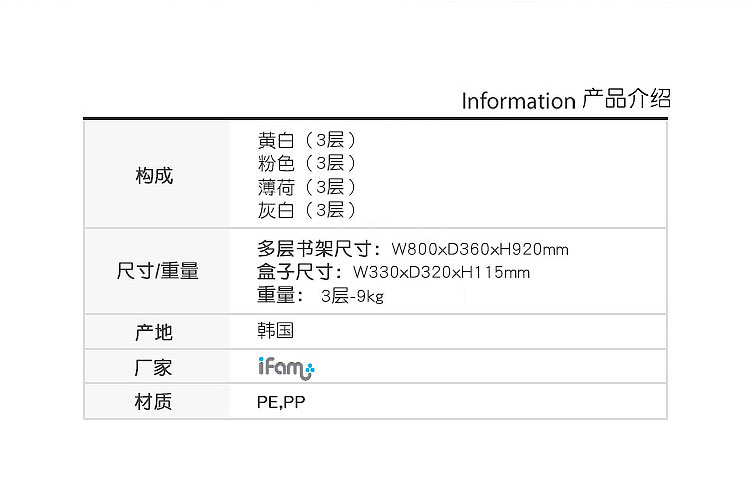Click the iFam brand logo
Image resolution: width=750 pixels, height=477 pixels.
tap(286, 368)
